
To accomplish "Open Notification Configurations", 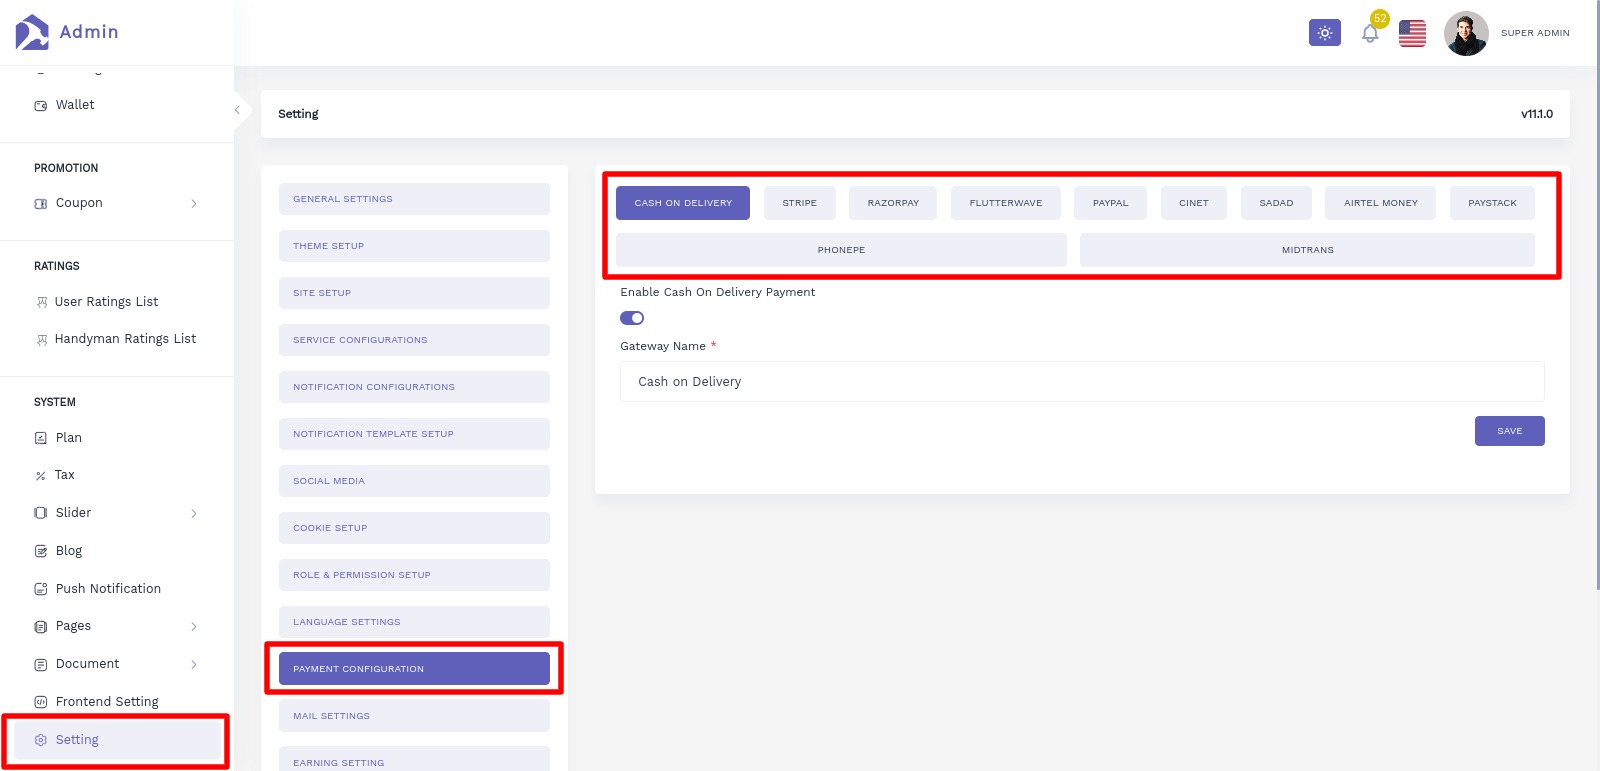I will (x=414, y=387).
